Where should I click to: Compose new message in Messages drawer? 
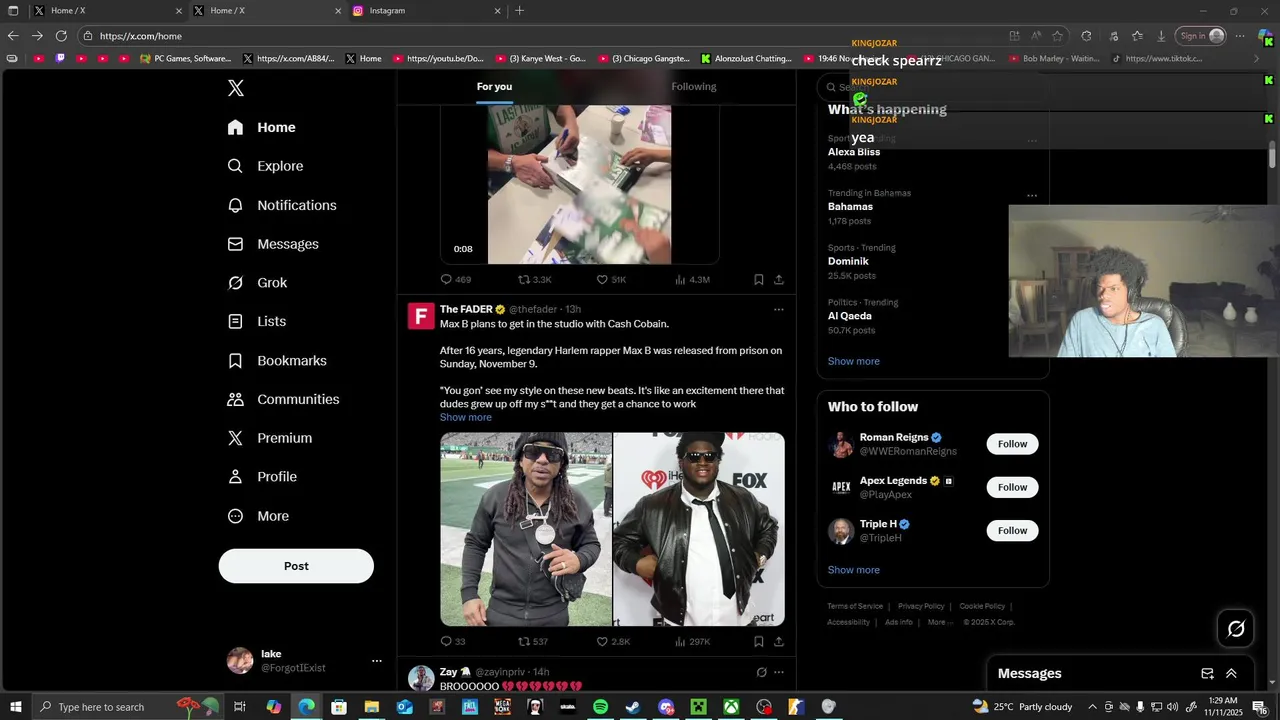coord(1207,674)
